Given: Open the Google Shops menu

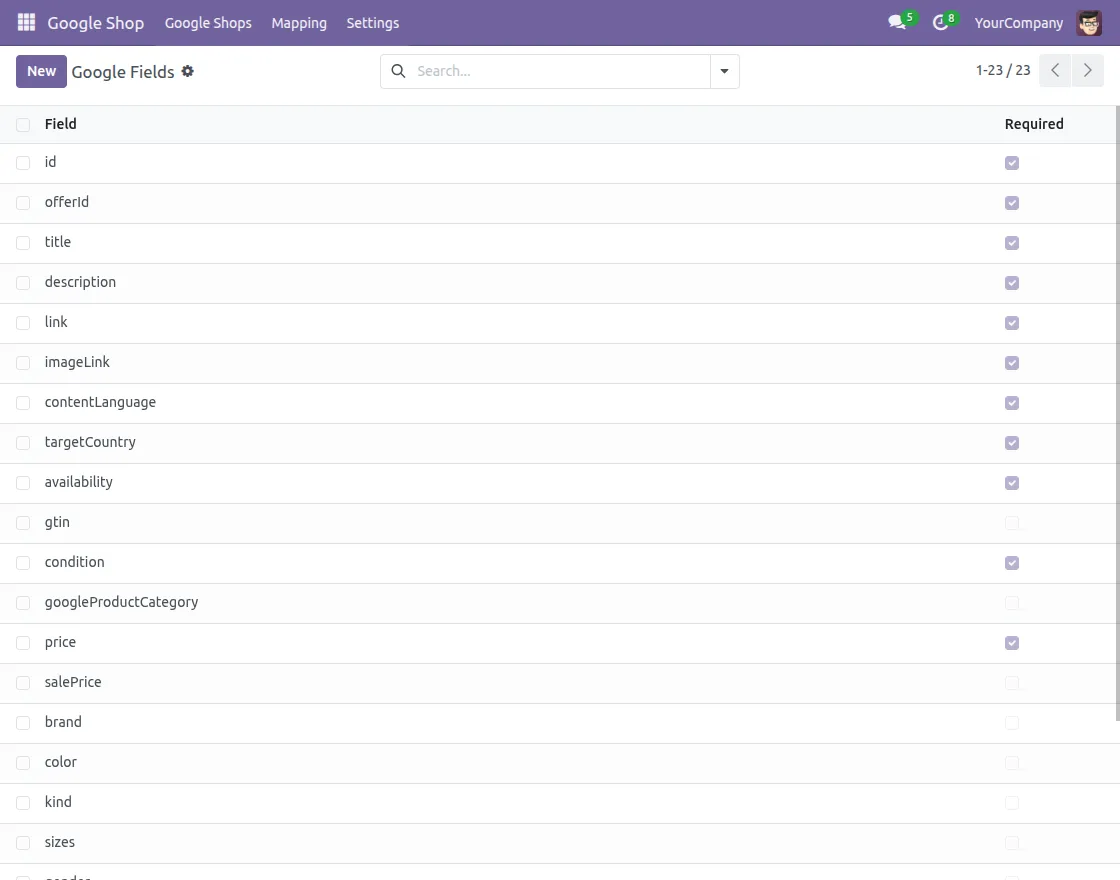Looking at the screenshot, I should [208, 22].
